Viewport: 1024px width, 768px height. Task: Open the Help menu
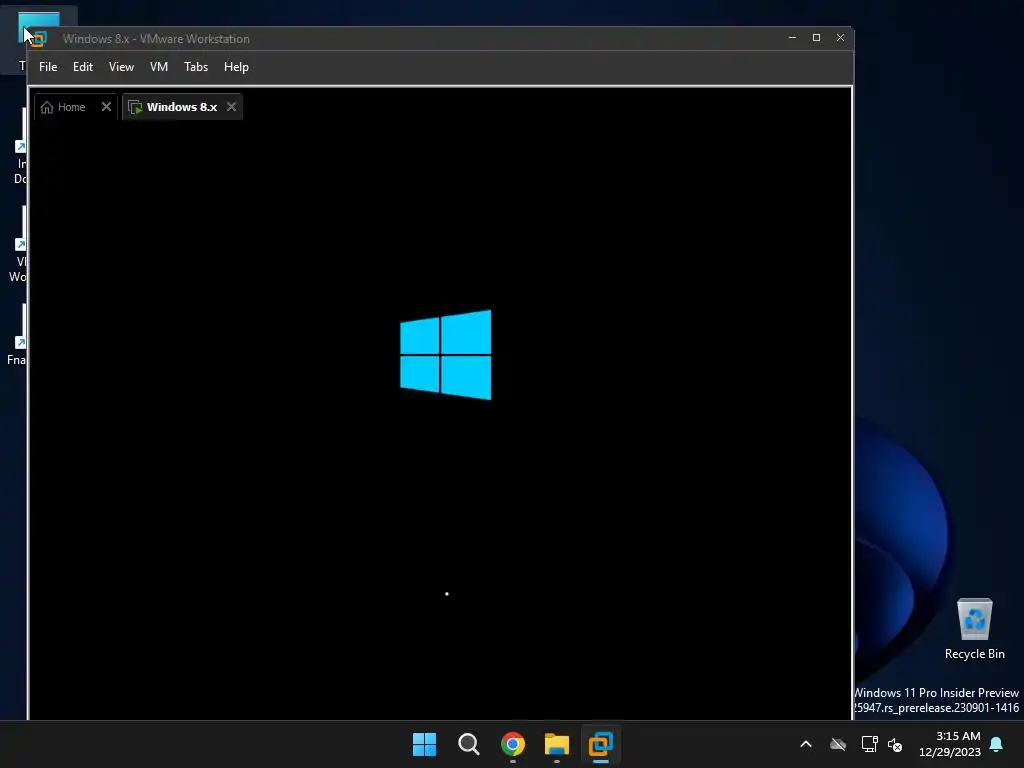236,67
